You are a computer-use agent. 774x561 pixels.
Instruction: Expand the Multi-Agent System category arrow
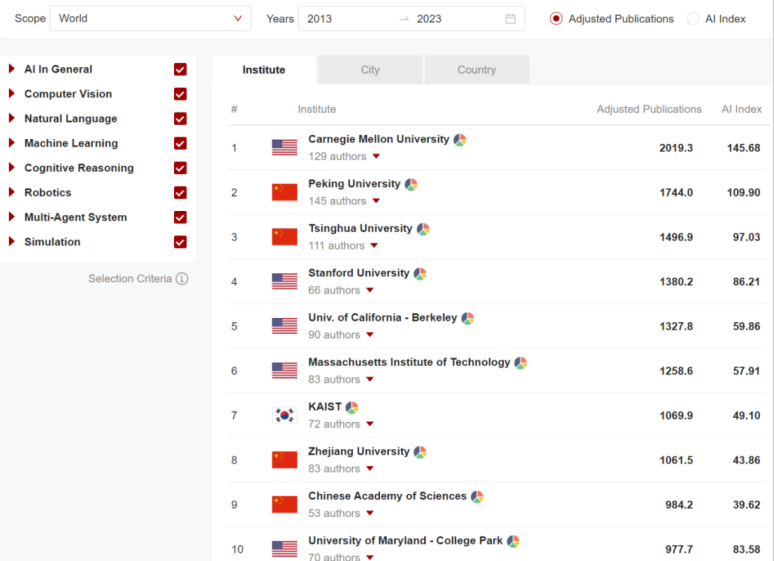coord(11,217)
